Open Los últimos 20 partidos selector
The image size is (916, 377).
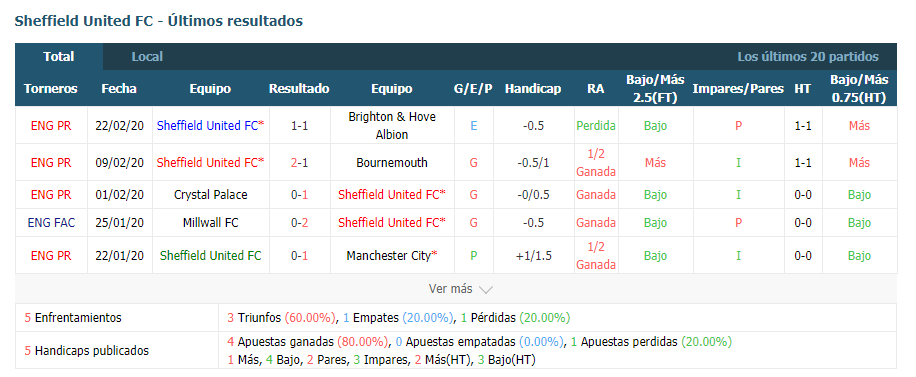[x=807, y=57]
